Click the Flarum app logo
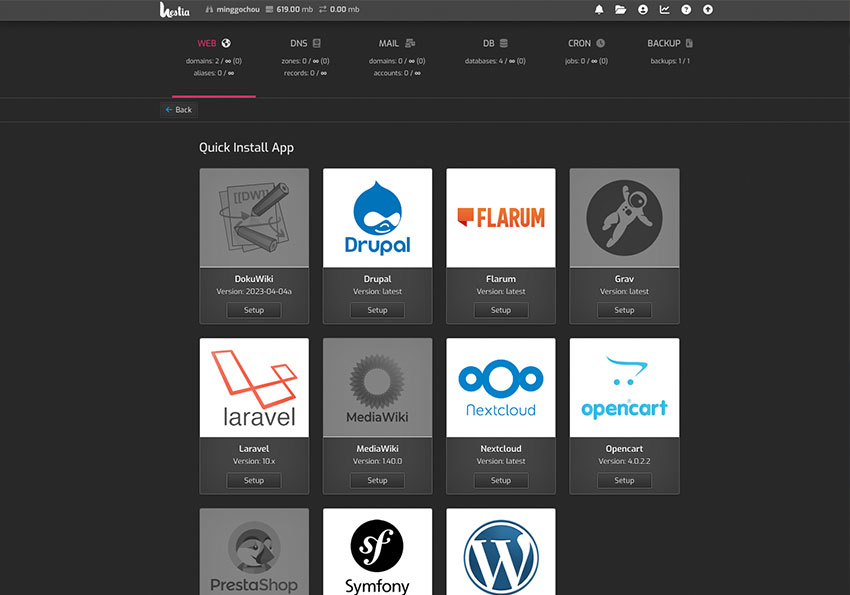Image resolution: width=850 pixels, height=595 pixels. [501, 218]
